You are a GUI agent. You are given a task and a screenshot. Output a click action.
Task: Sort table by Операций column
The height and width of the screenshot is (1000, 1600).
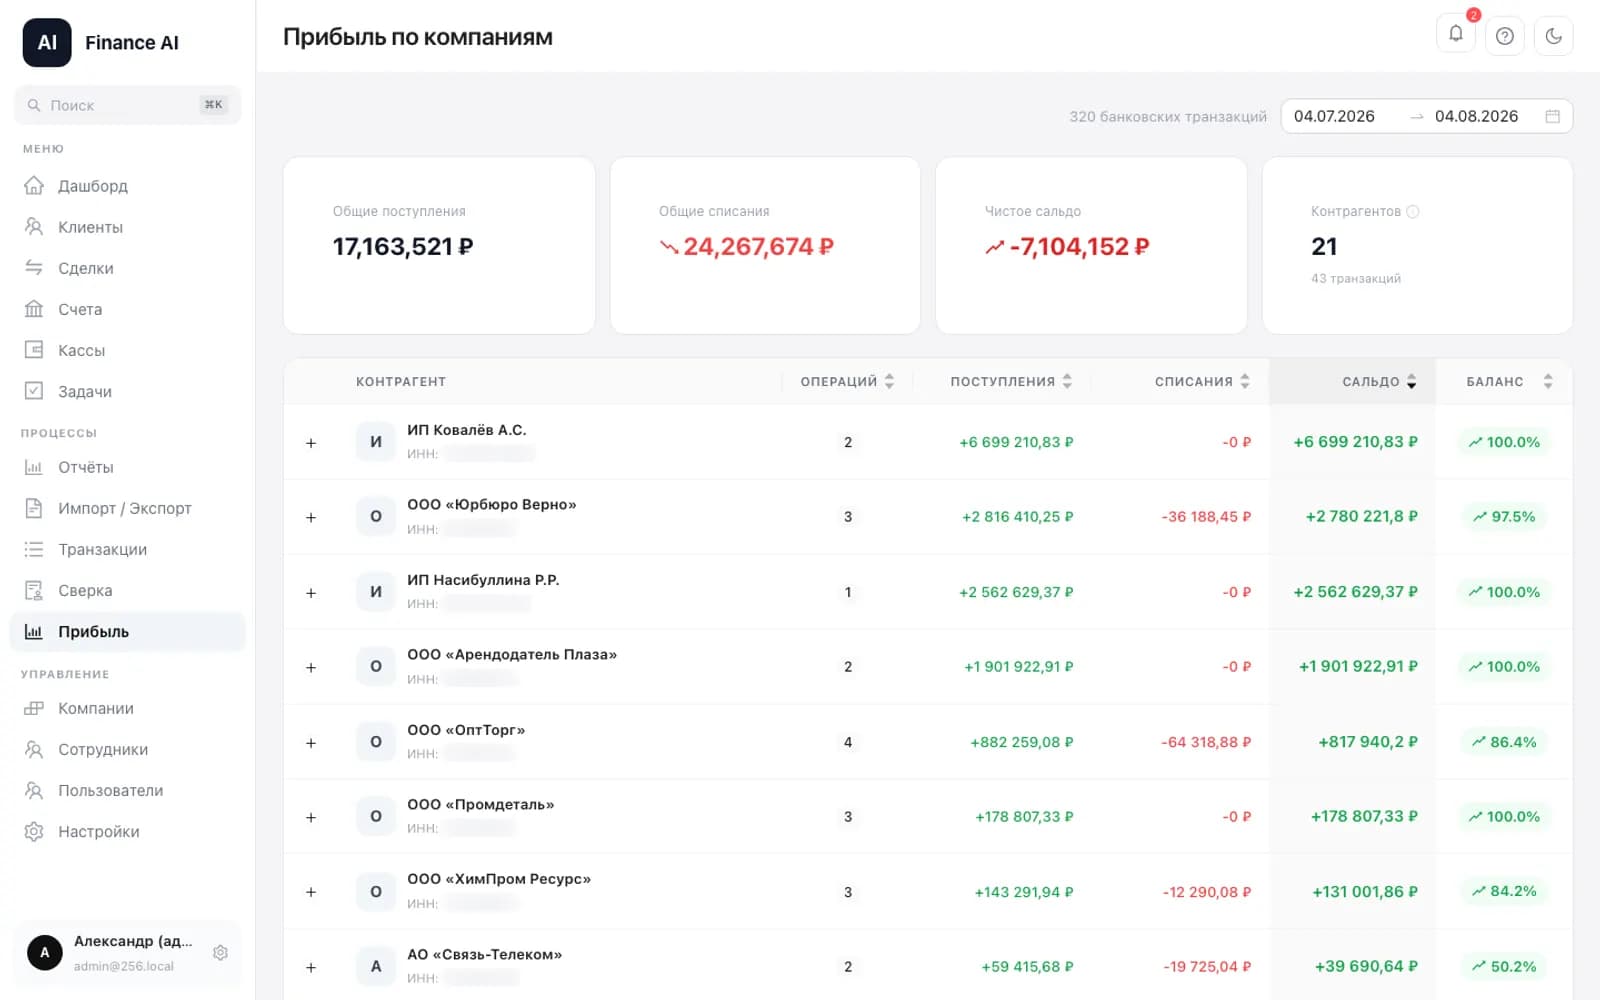tap(847, 381)
